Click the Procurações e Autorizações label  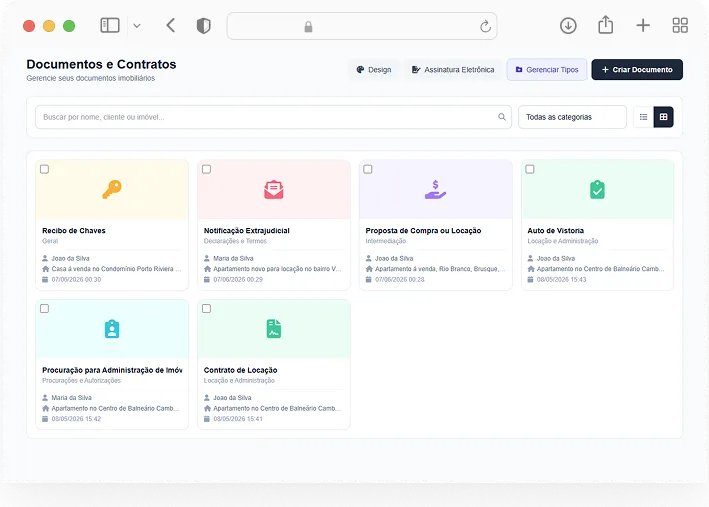pyautogui.click(x=81, y=380)
